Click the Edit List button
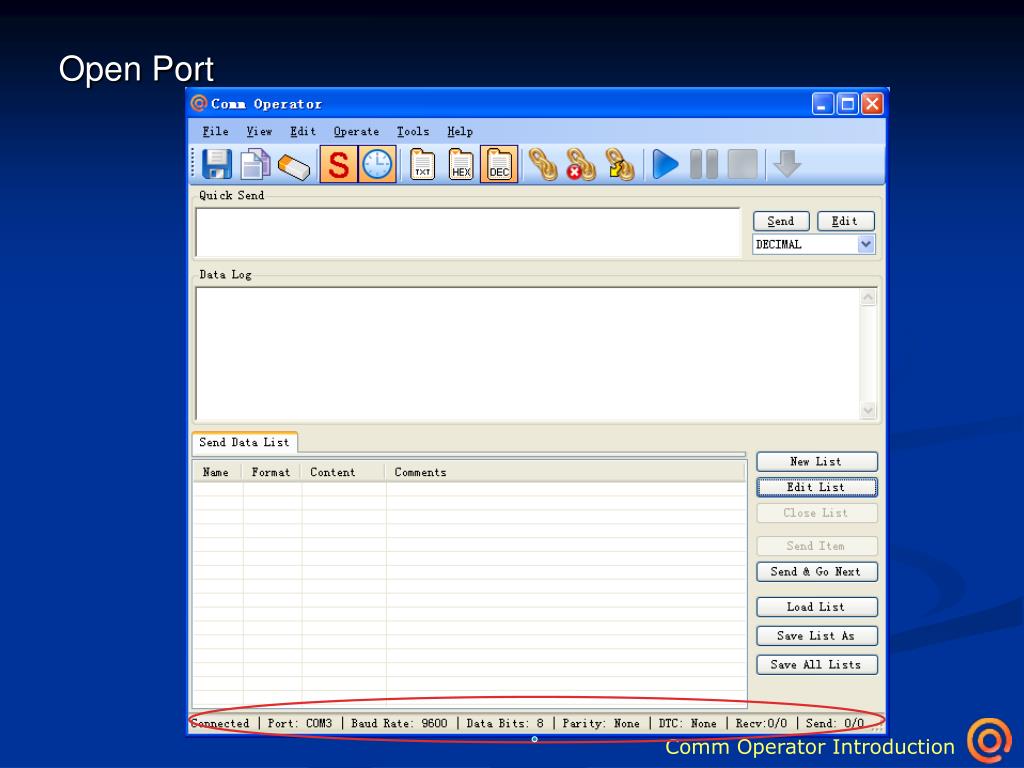1024x768 pixels. click(x=816, y=487)
